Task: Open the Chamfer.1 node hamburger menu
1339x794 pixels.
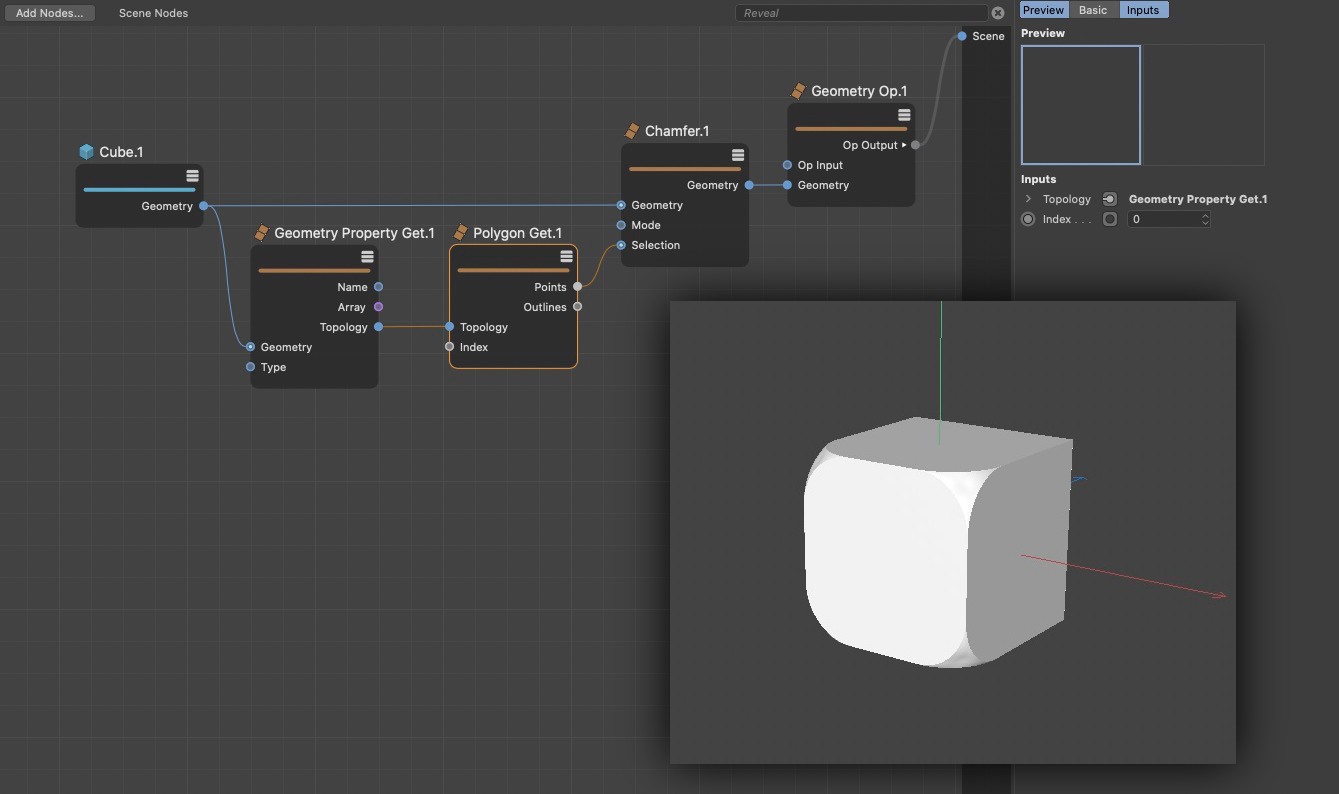Action: [x=738, y=155]
